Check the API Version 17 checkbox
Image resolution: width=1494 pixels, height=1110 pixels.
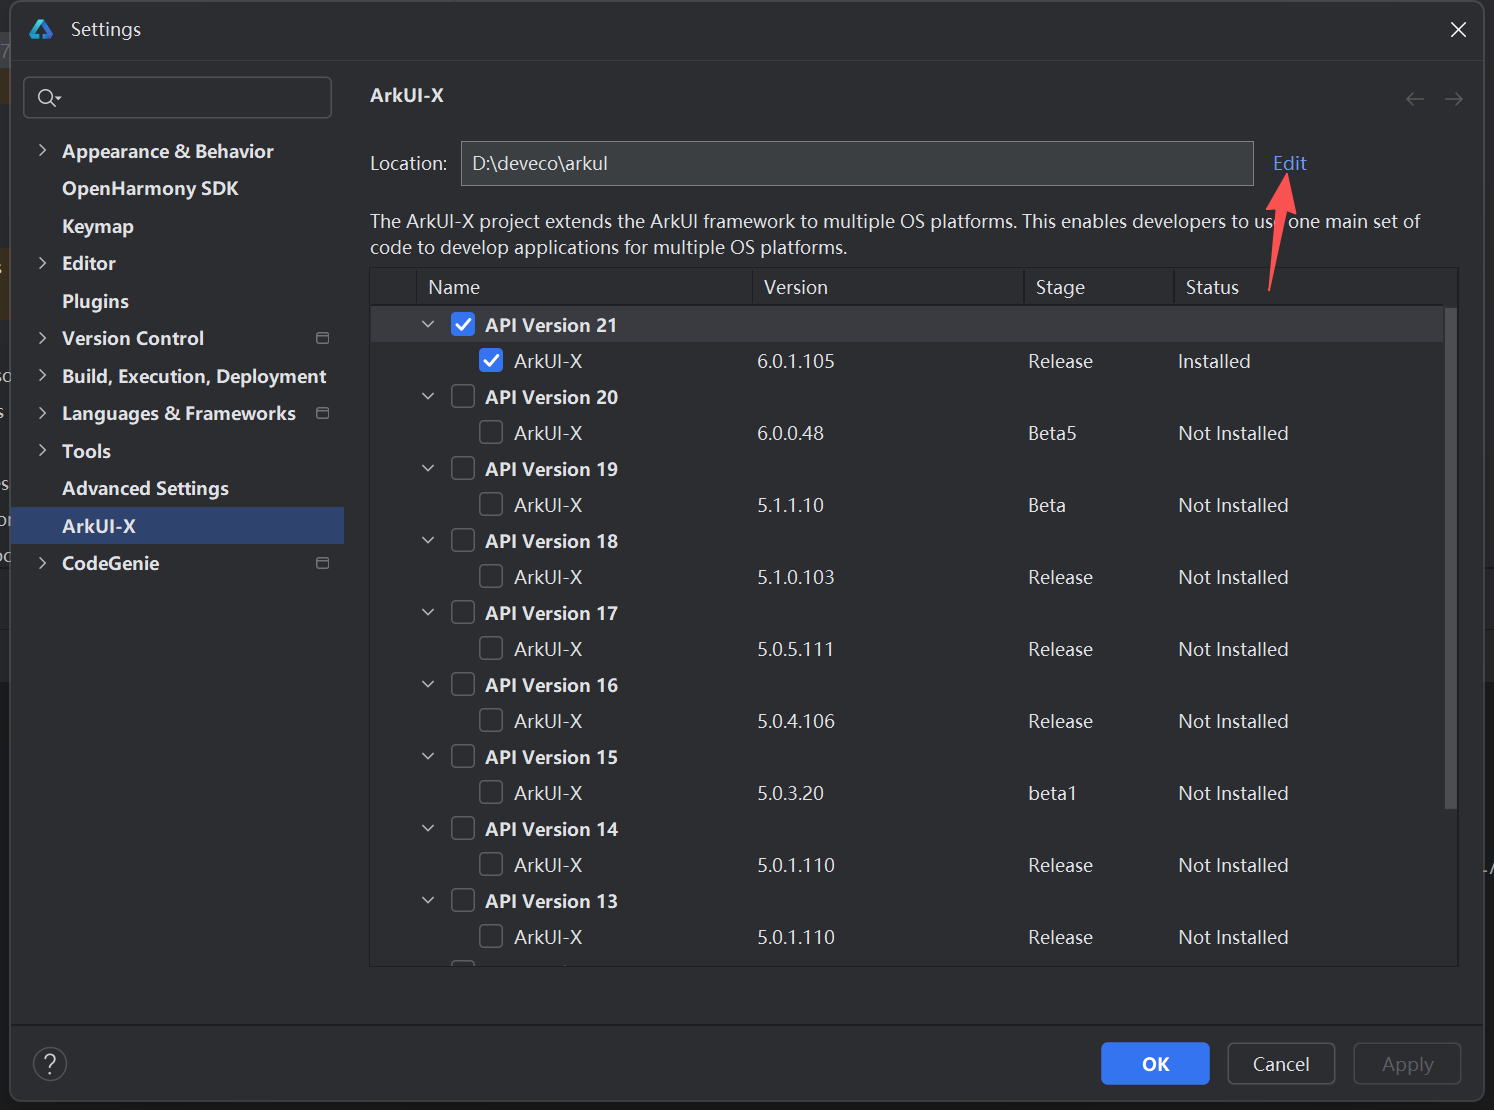pos(463,613)
